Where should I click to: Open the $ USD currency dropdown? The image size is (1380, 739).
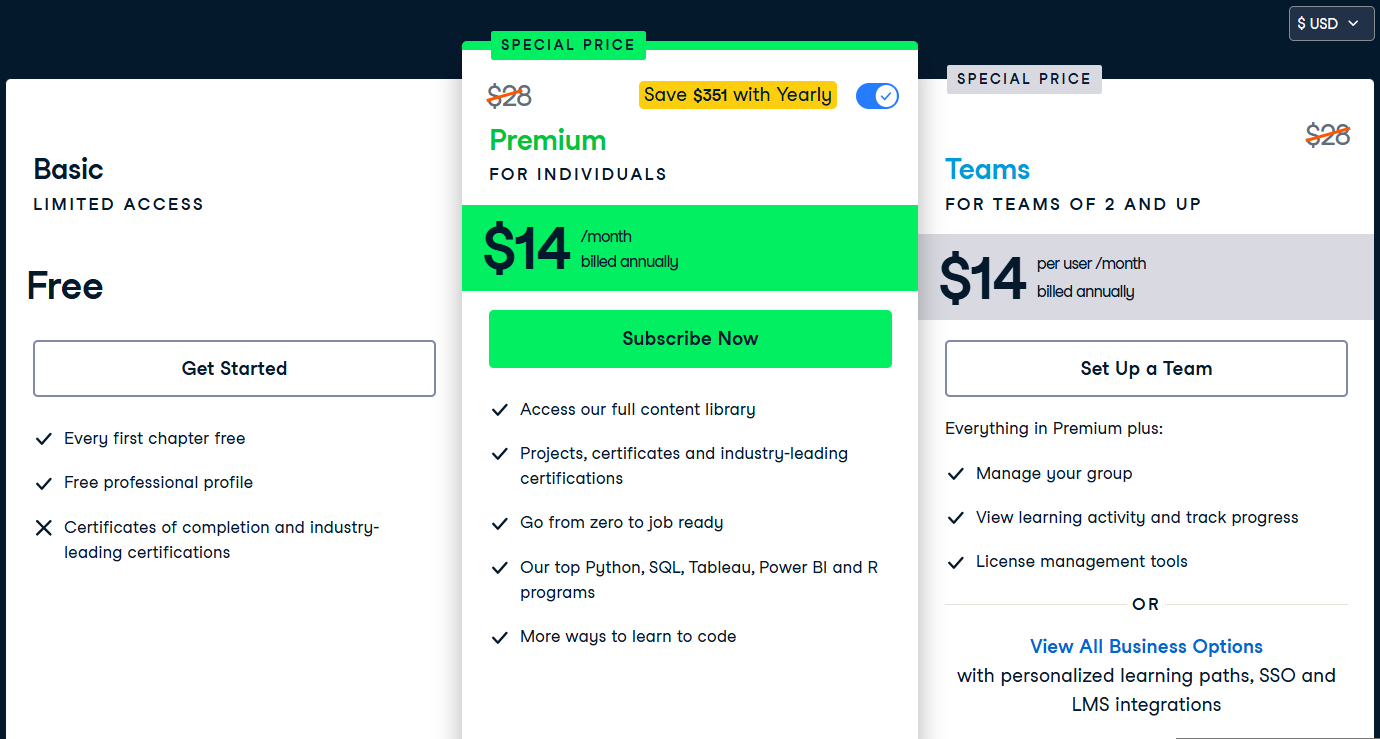coord(1331,23)
